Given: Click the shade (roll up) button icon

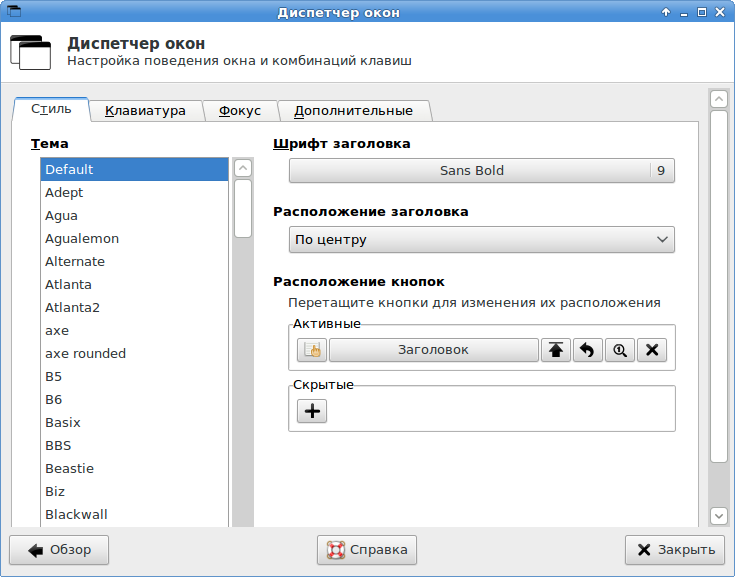Looking at the screenshot, I should (555, 350).
